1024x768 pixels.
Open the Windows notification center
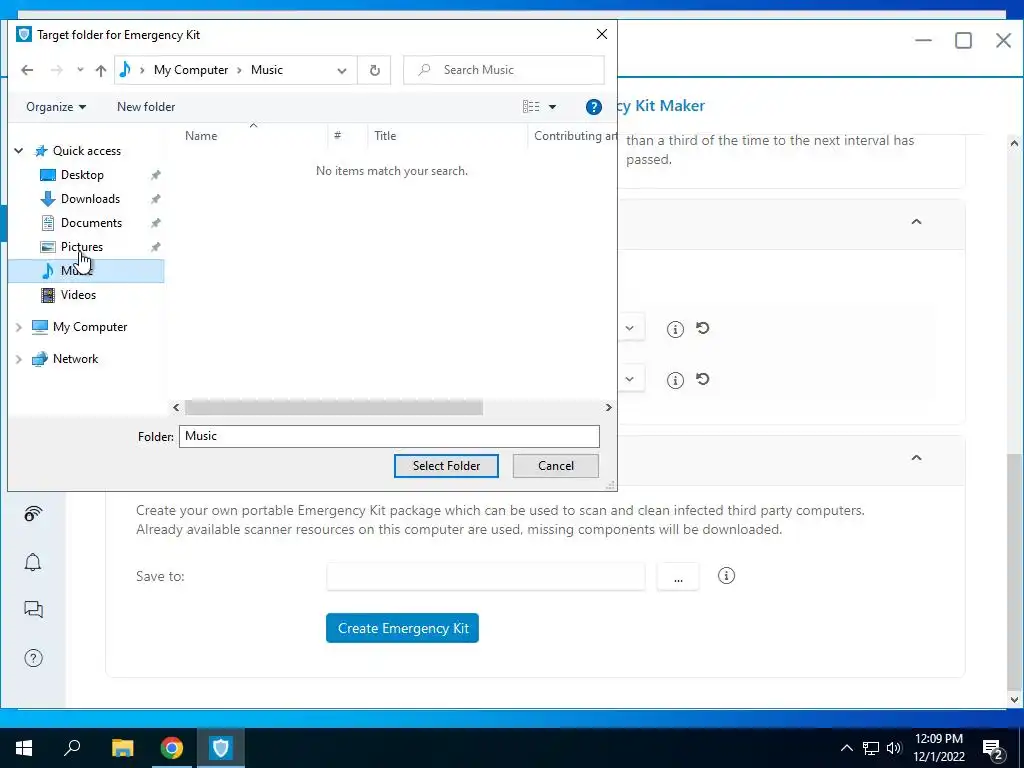pos(993,749)
